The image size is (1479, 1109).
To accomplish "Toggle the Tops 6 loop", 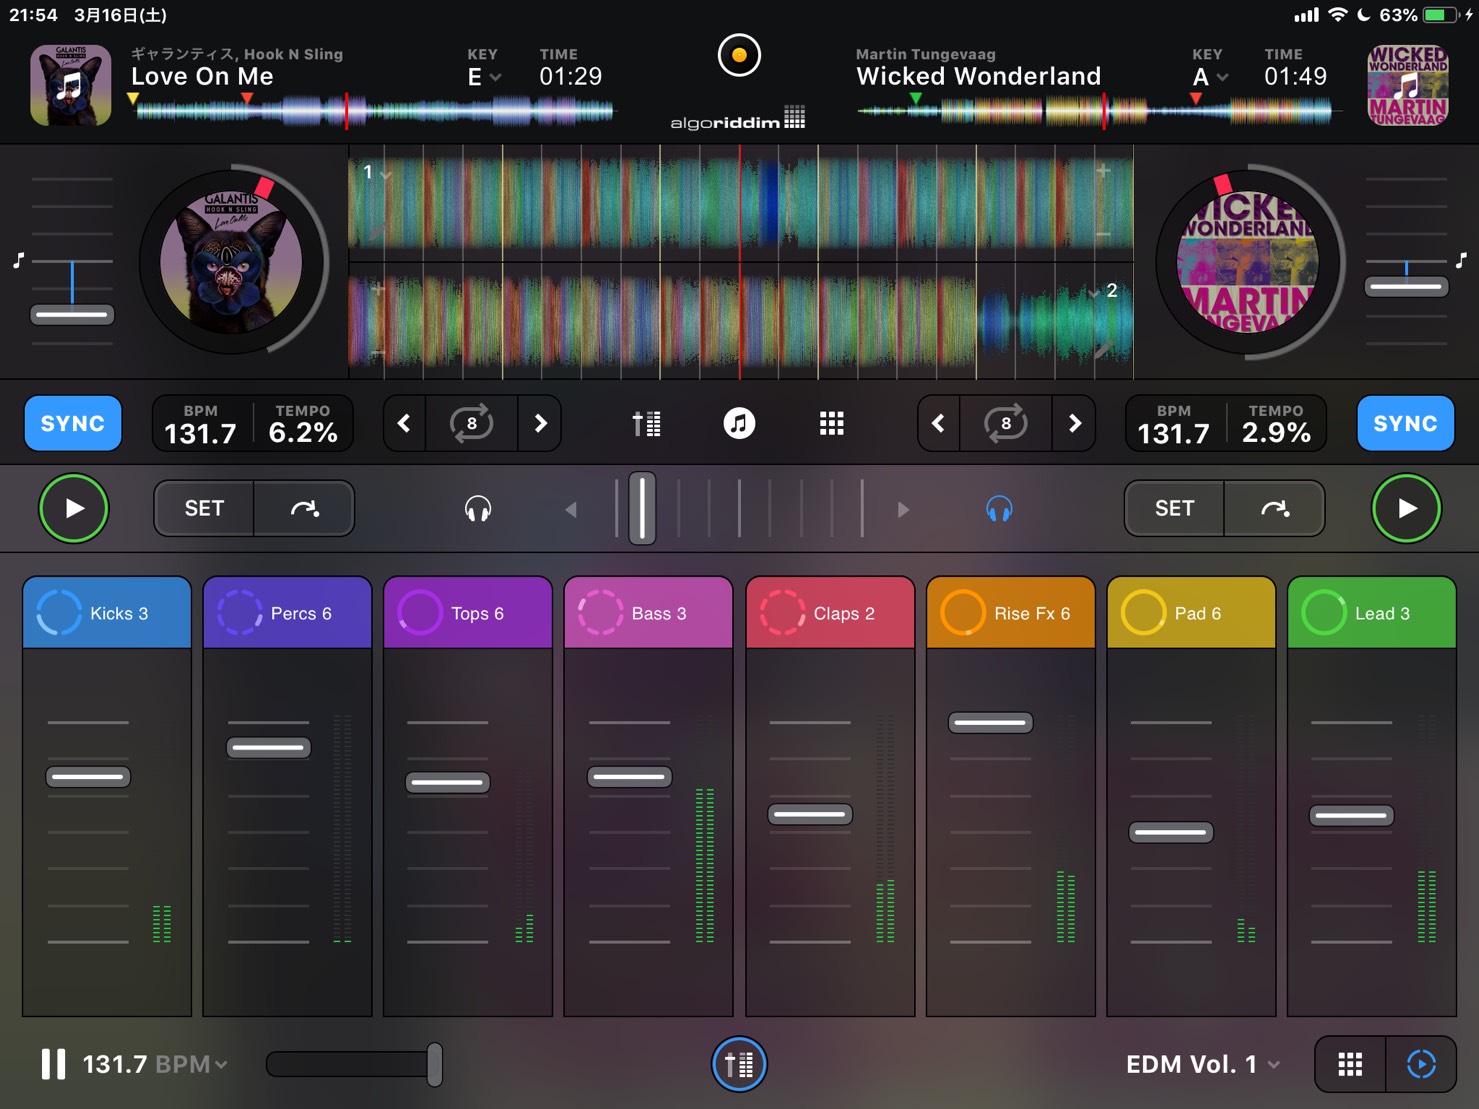I will (420, 613).
